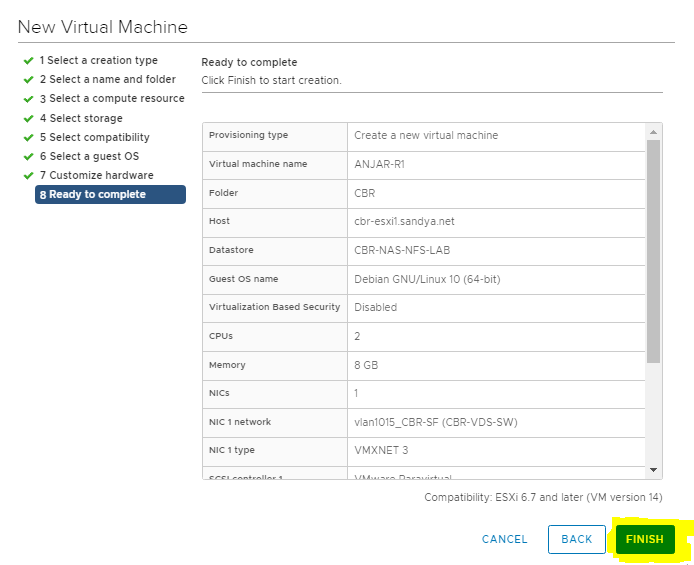Open step 2 Select a name and folder

pyautogui.click(x=107, y=80)
